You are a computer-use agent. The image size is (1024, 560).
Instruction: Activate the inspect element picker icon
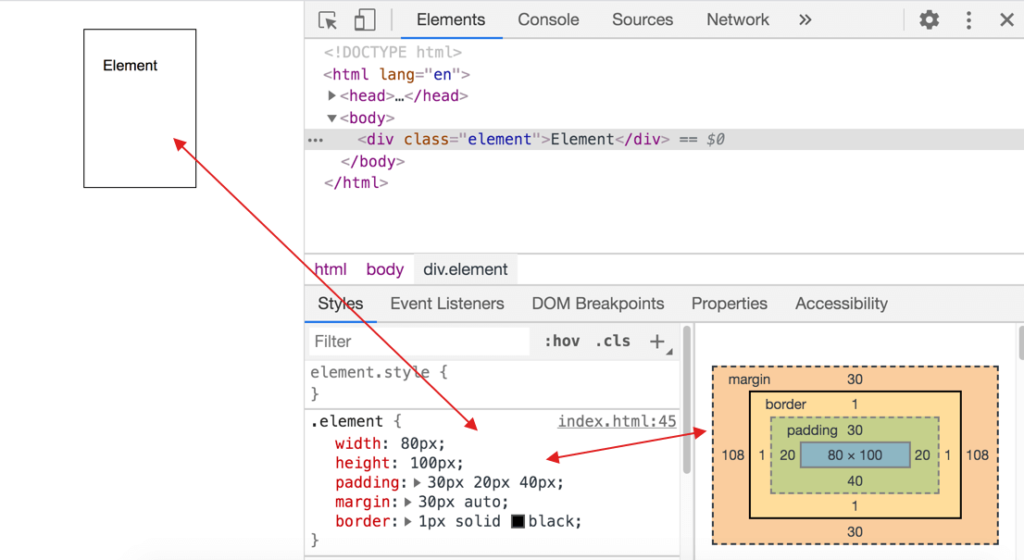(x=328, y=20)
